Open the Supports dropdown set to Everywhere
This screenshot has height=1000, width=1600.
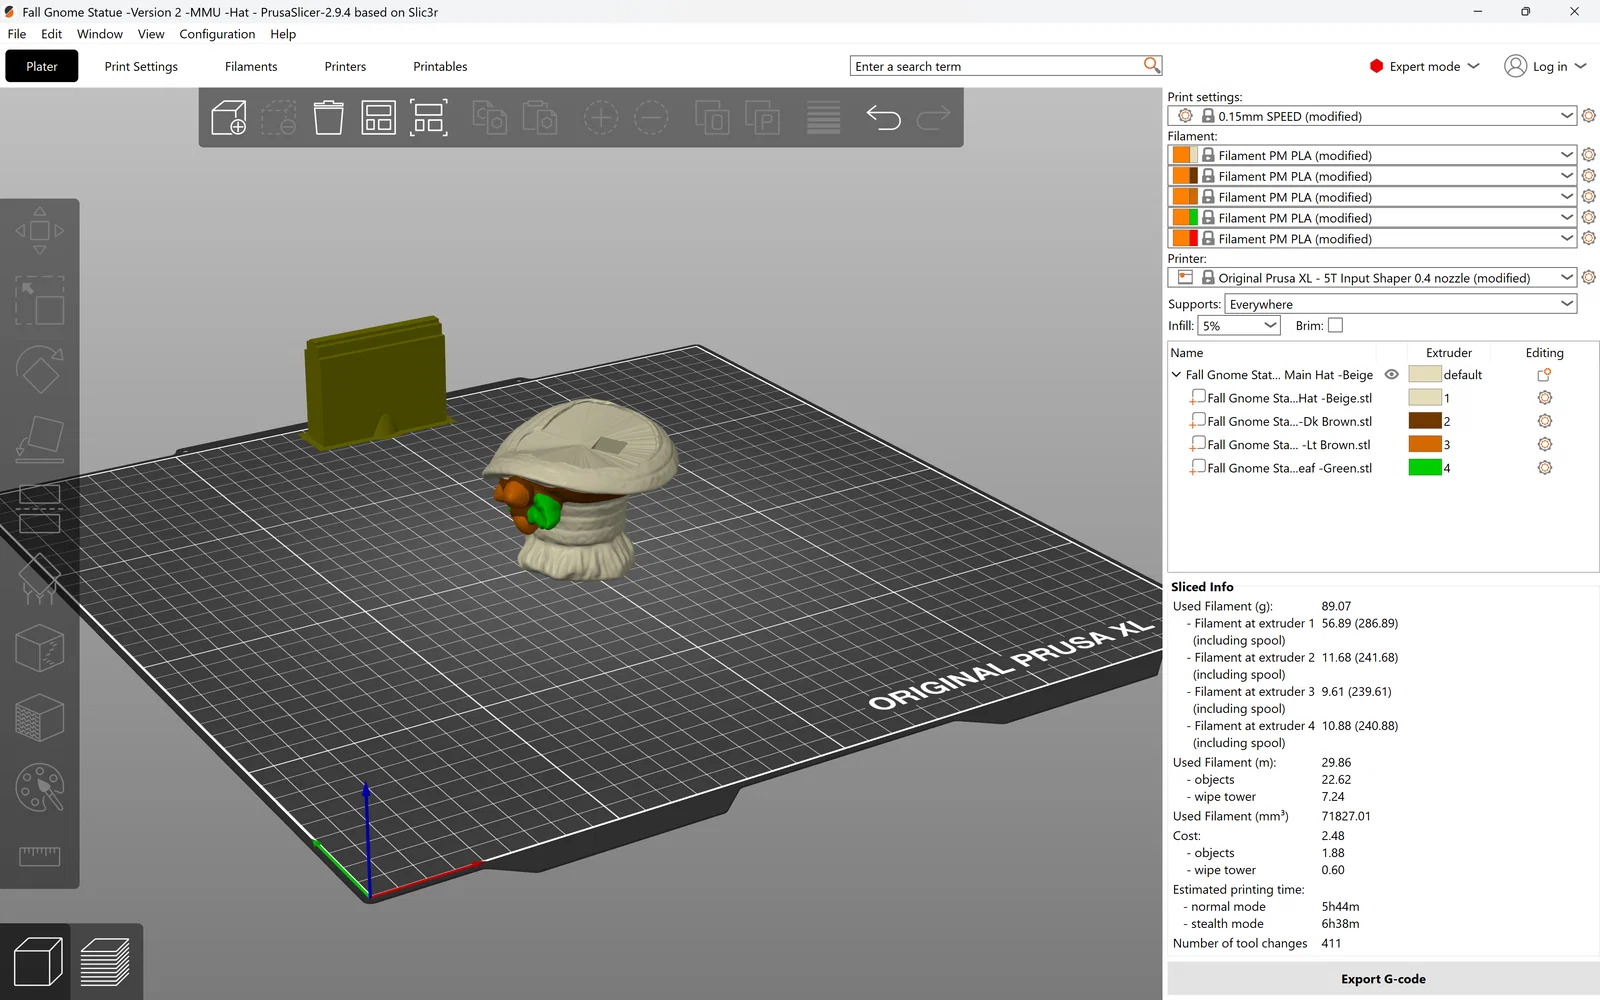[x=1401, y=304]
